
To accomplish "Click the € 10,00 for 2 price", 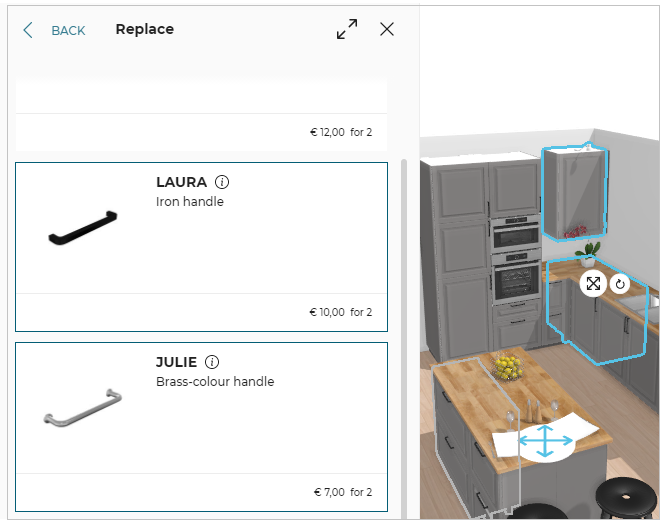I will point(340,312).
